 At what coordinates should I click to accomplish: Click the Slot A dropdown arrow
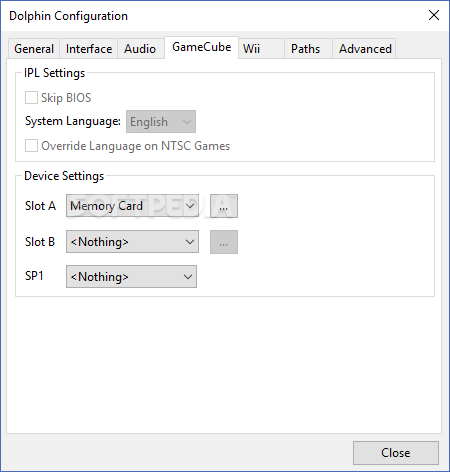pos(190,206)
